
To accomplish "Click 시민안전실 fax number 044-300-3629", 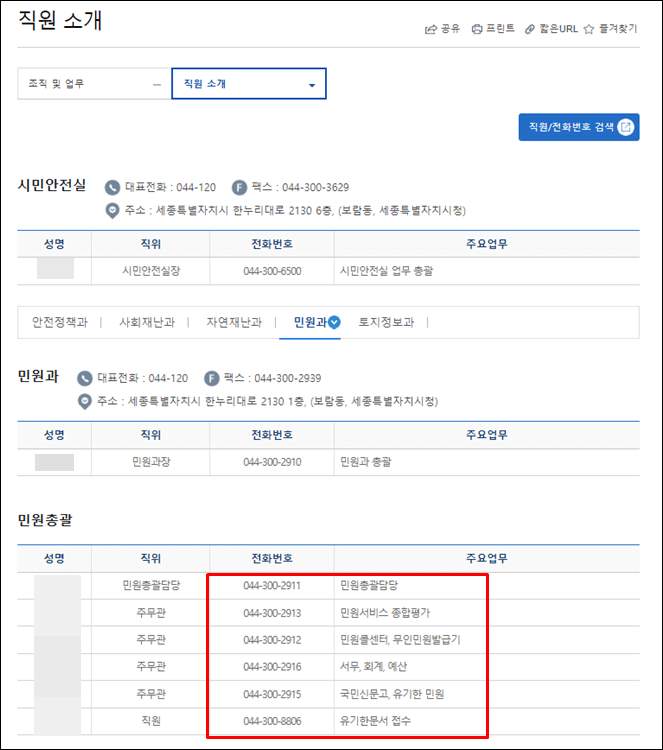I will pyautogui.click(x=316, y=188).
